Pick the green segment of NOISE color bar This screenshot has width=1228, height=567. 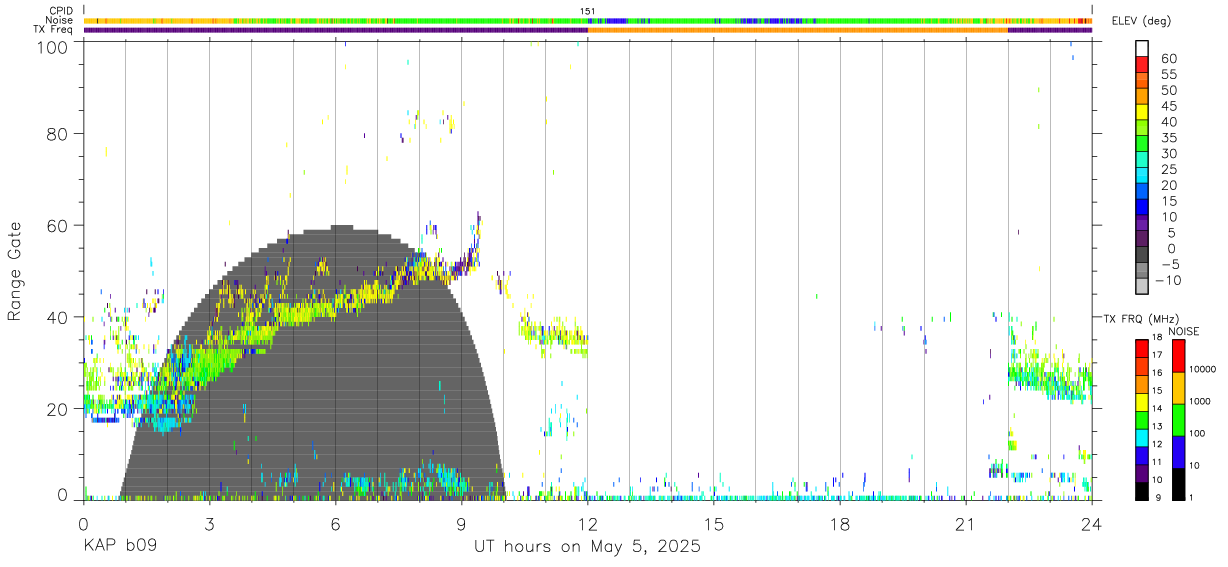click(x=1179, y=419)
